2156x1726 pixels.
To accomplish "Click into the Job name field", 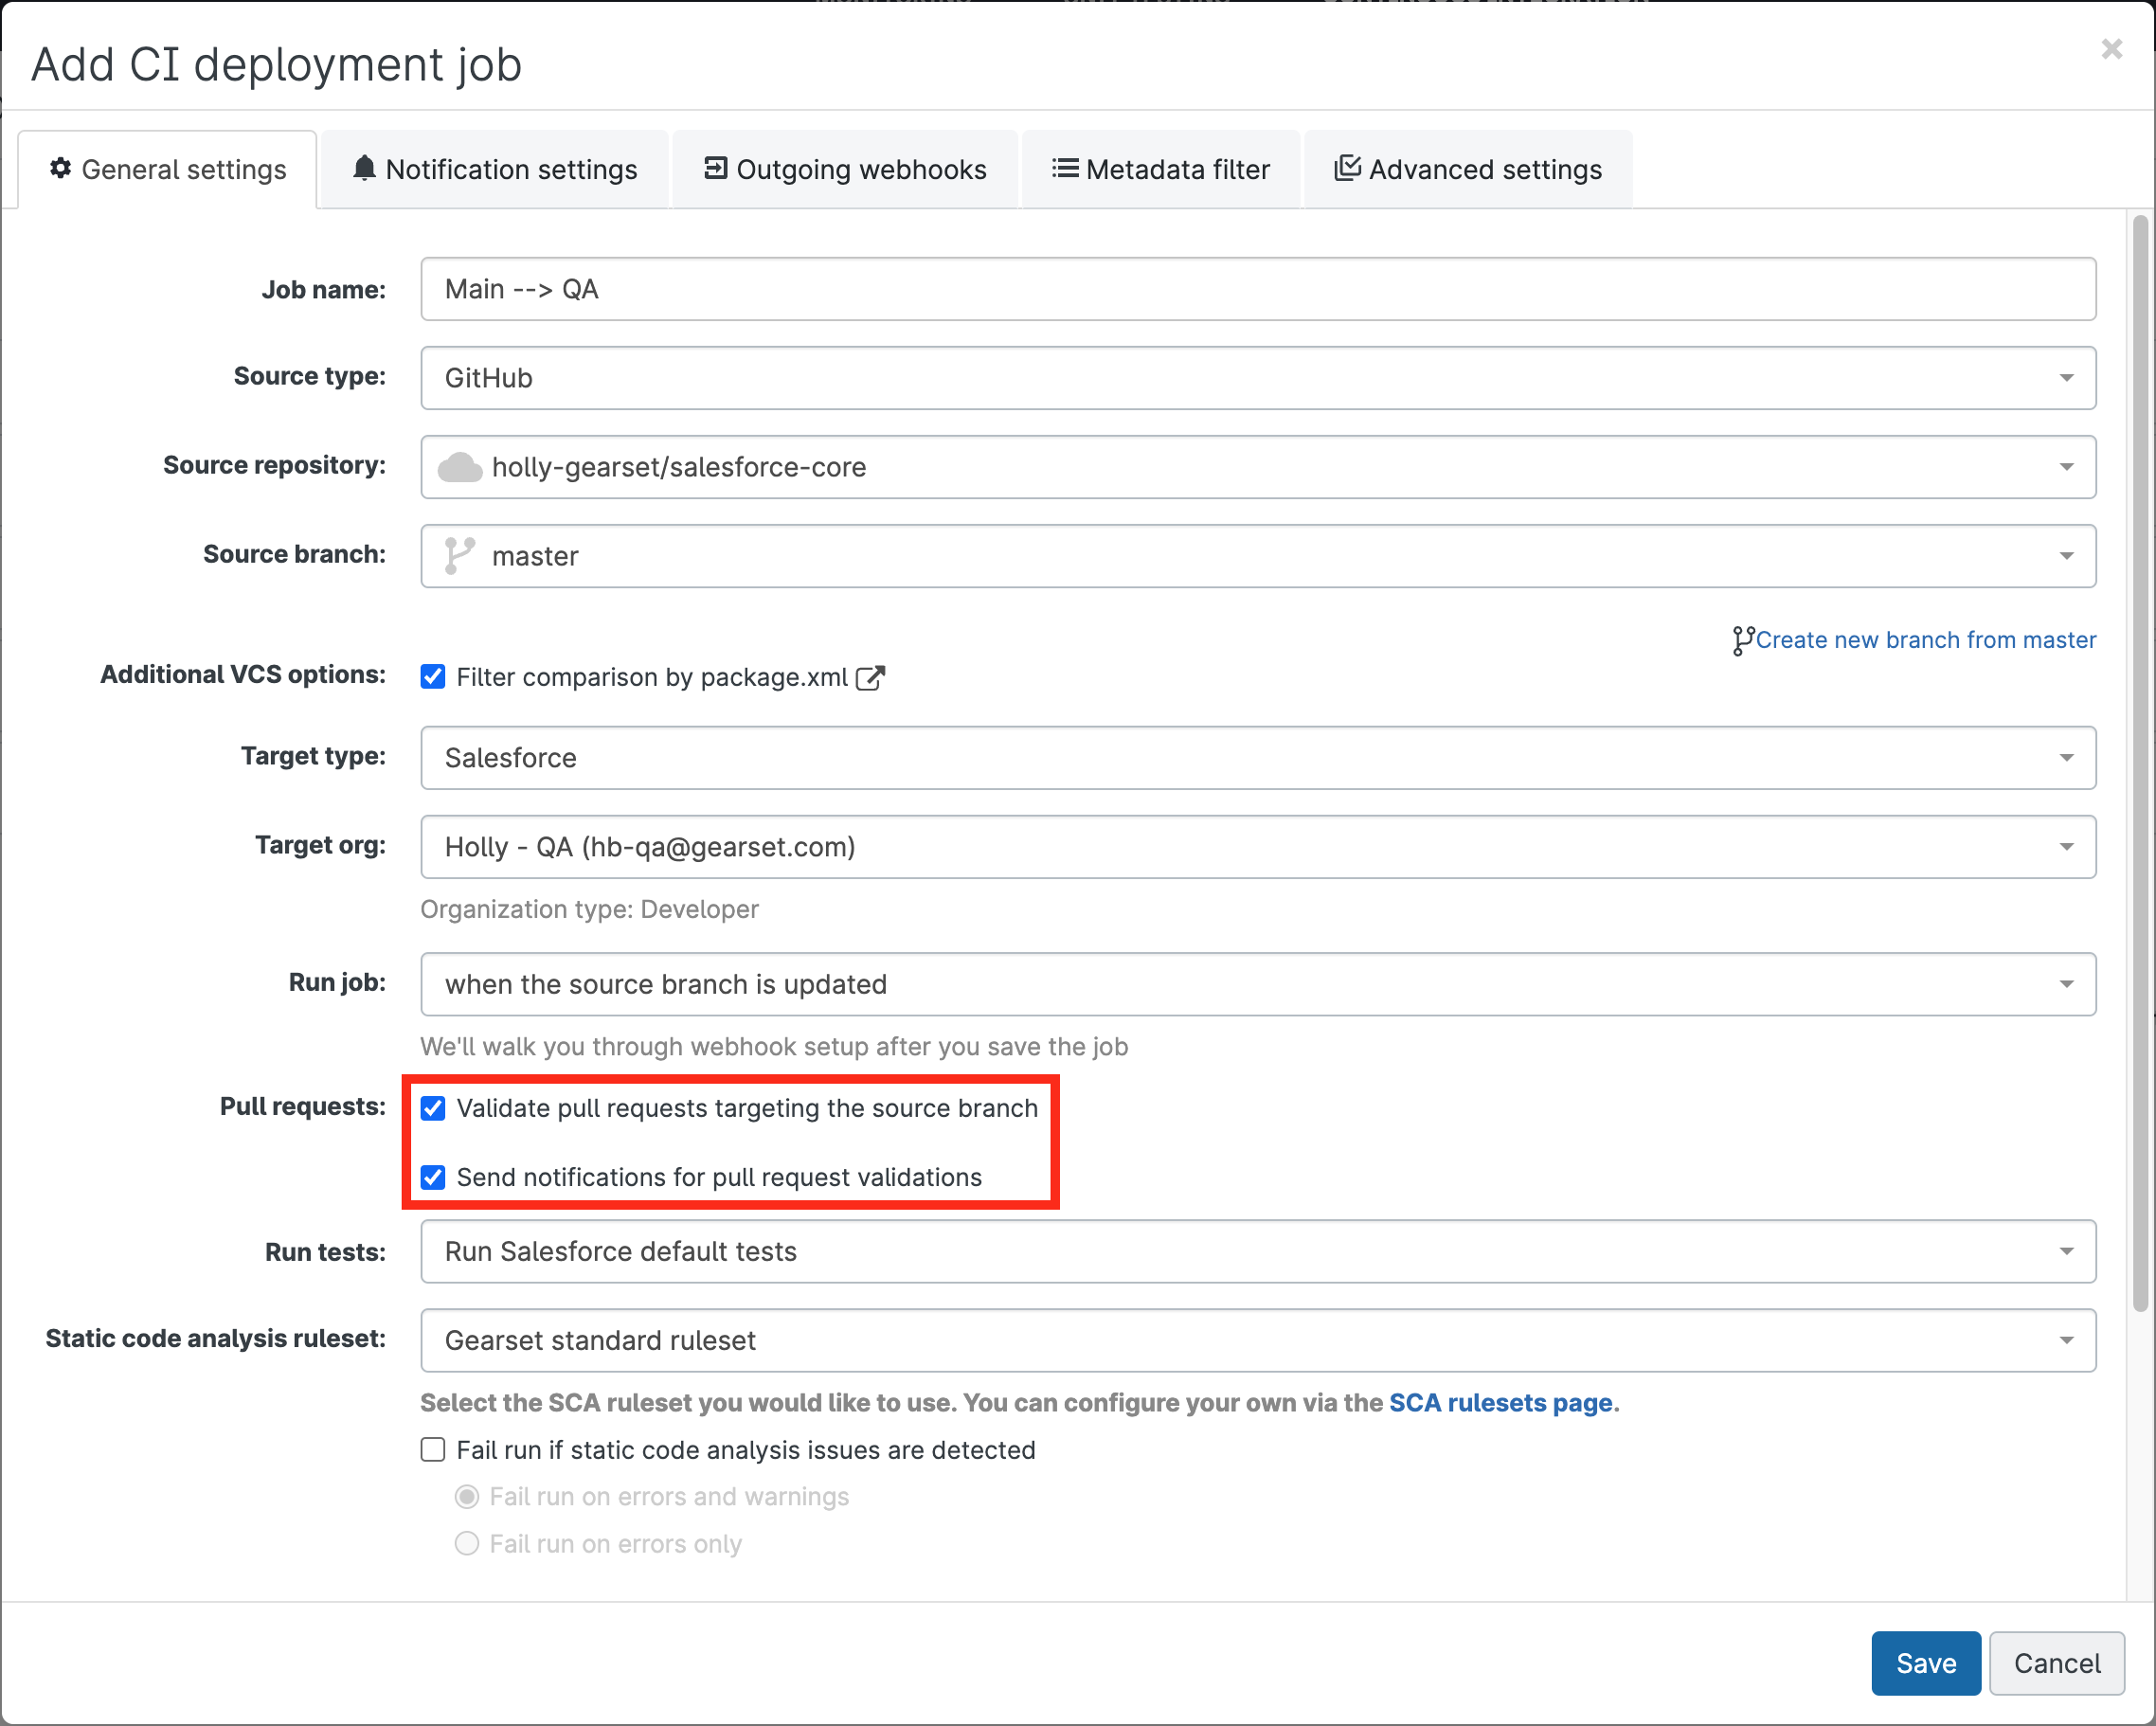I will (x=1257, y=289).
